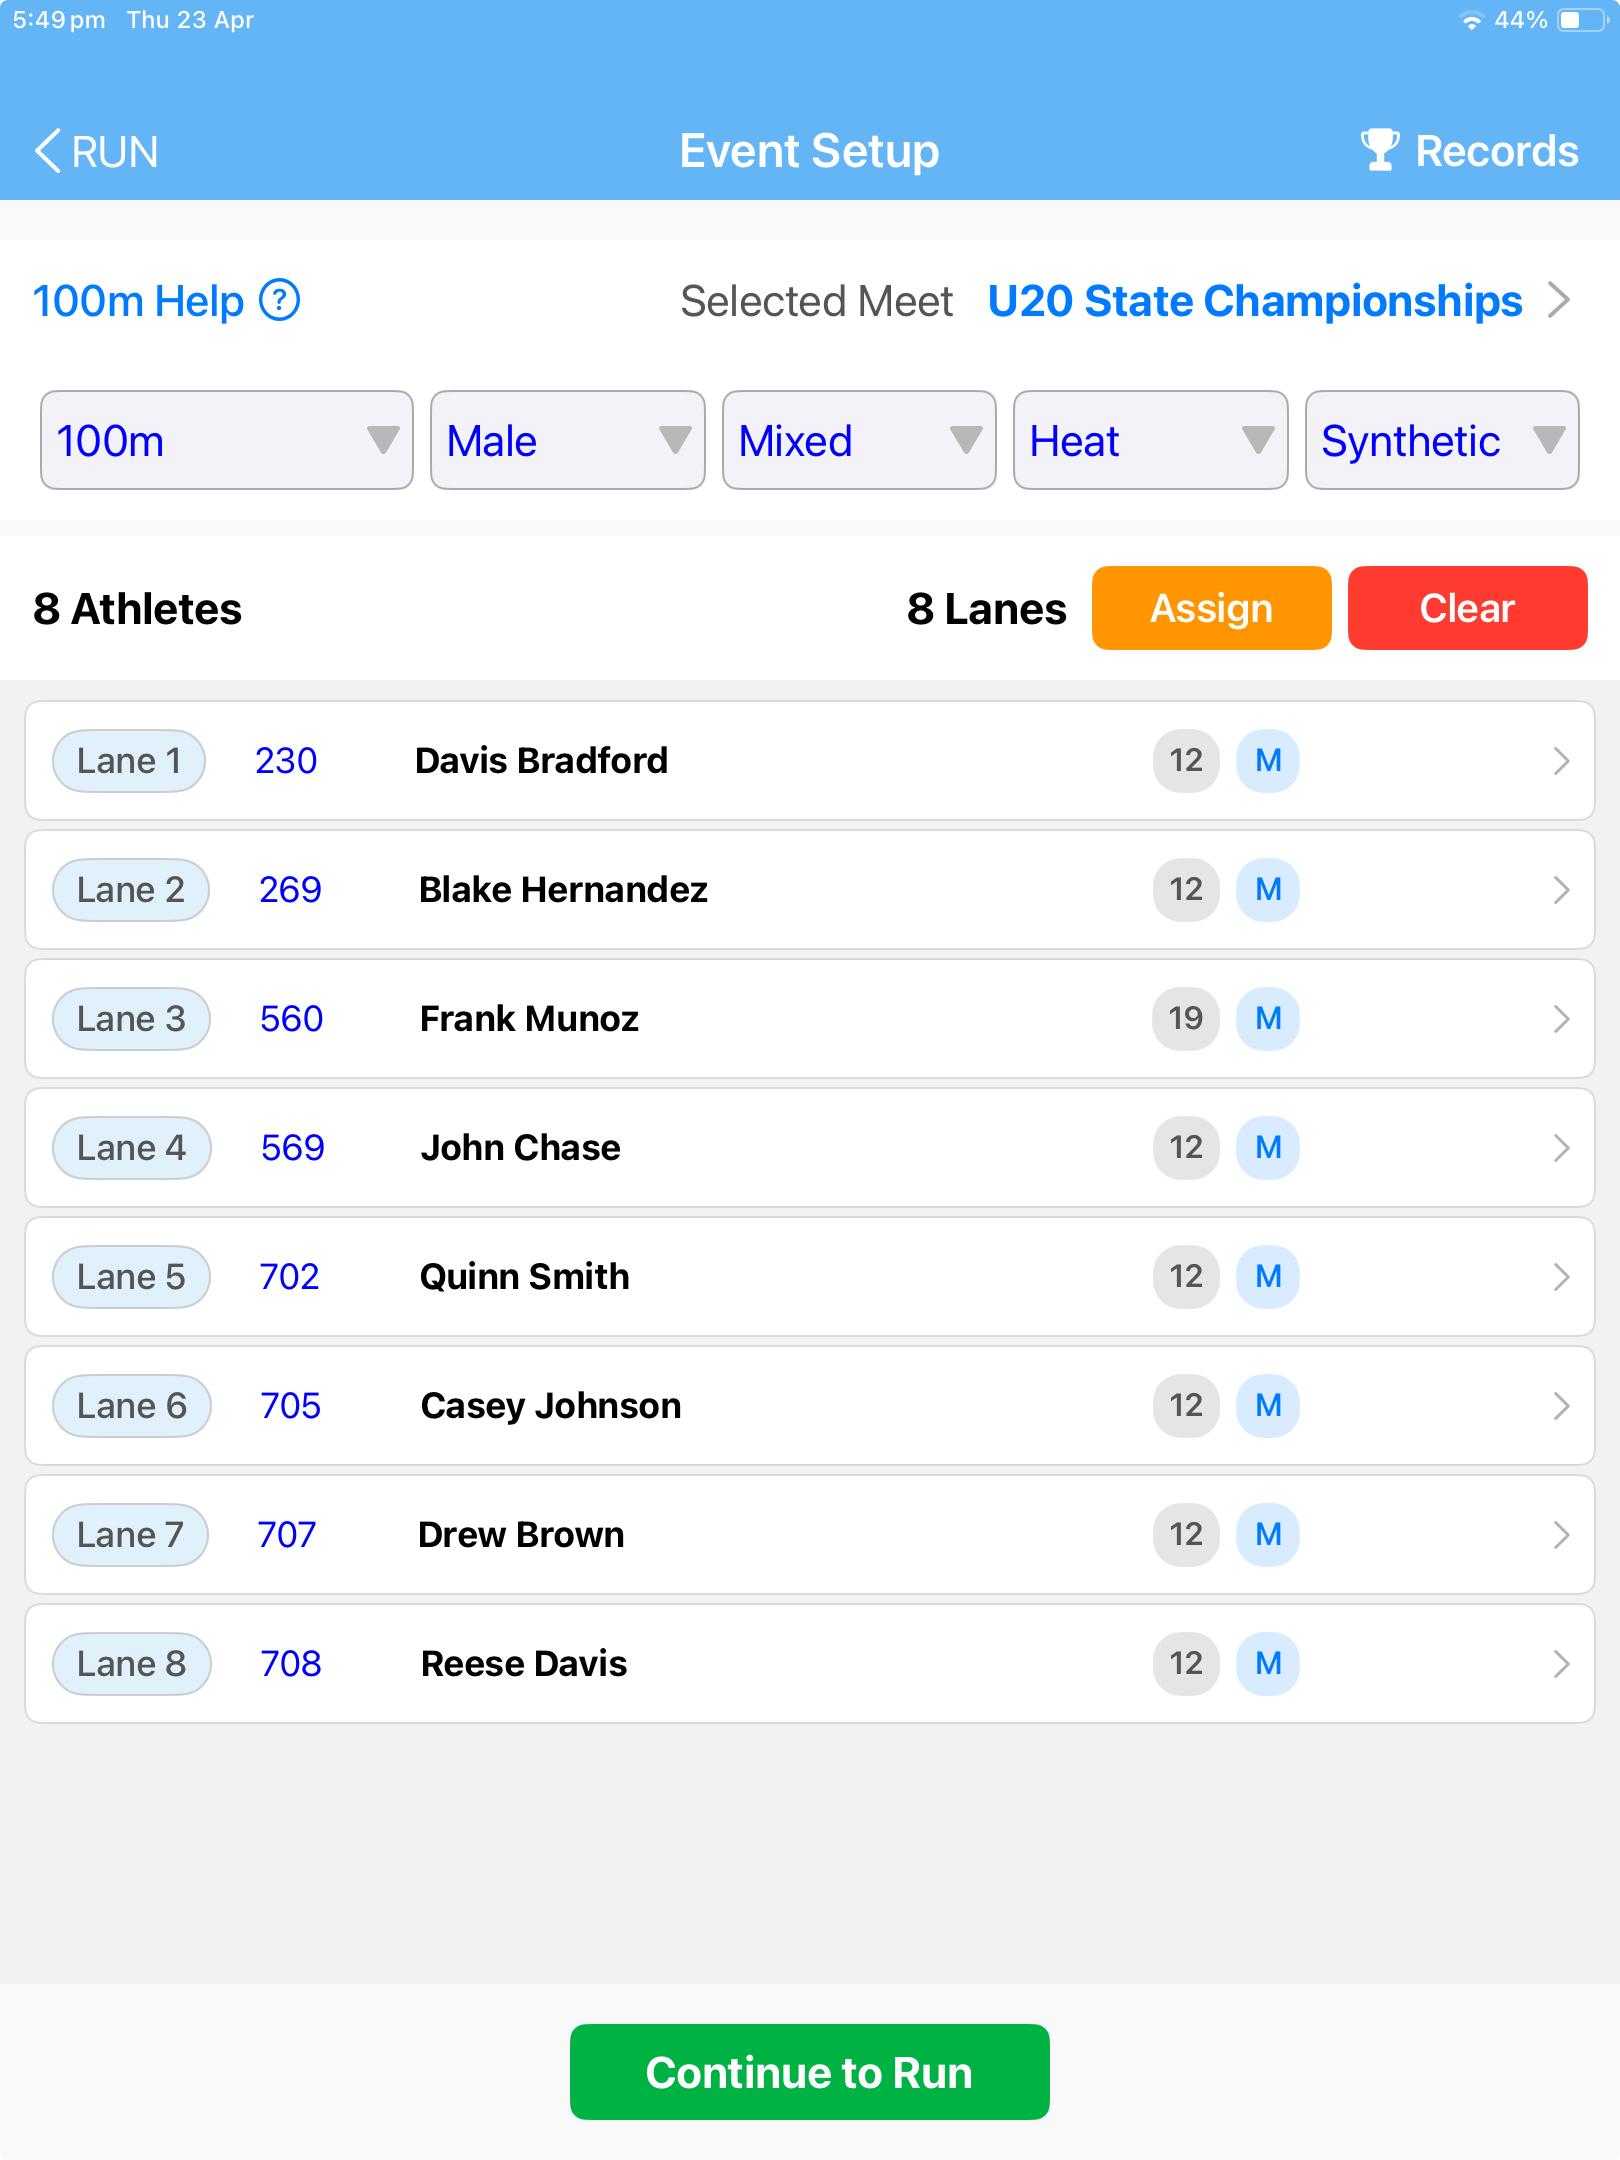
Task: Toggle the M badge for Casey Johnson
Action: (x=1267, y=1405)
